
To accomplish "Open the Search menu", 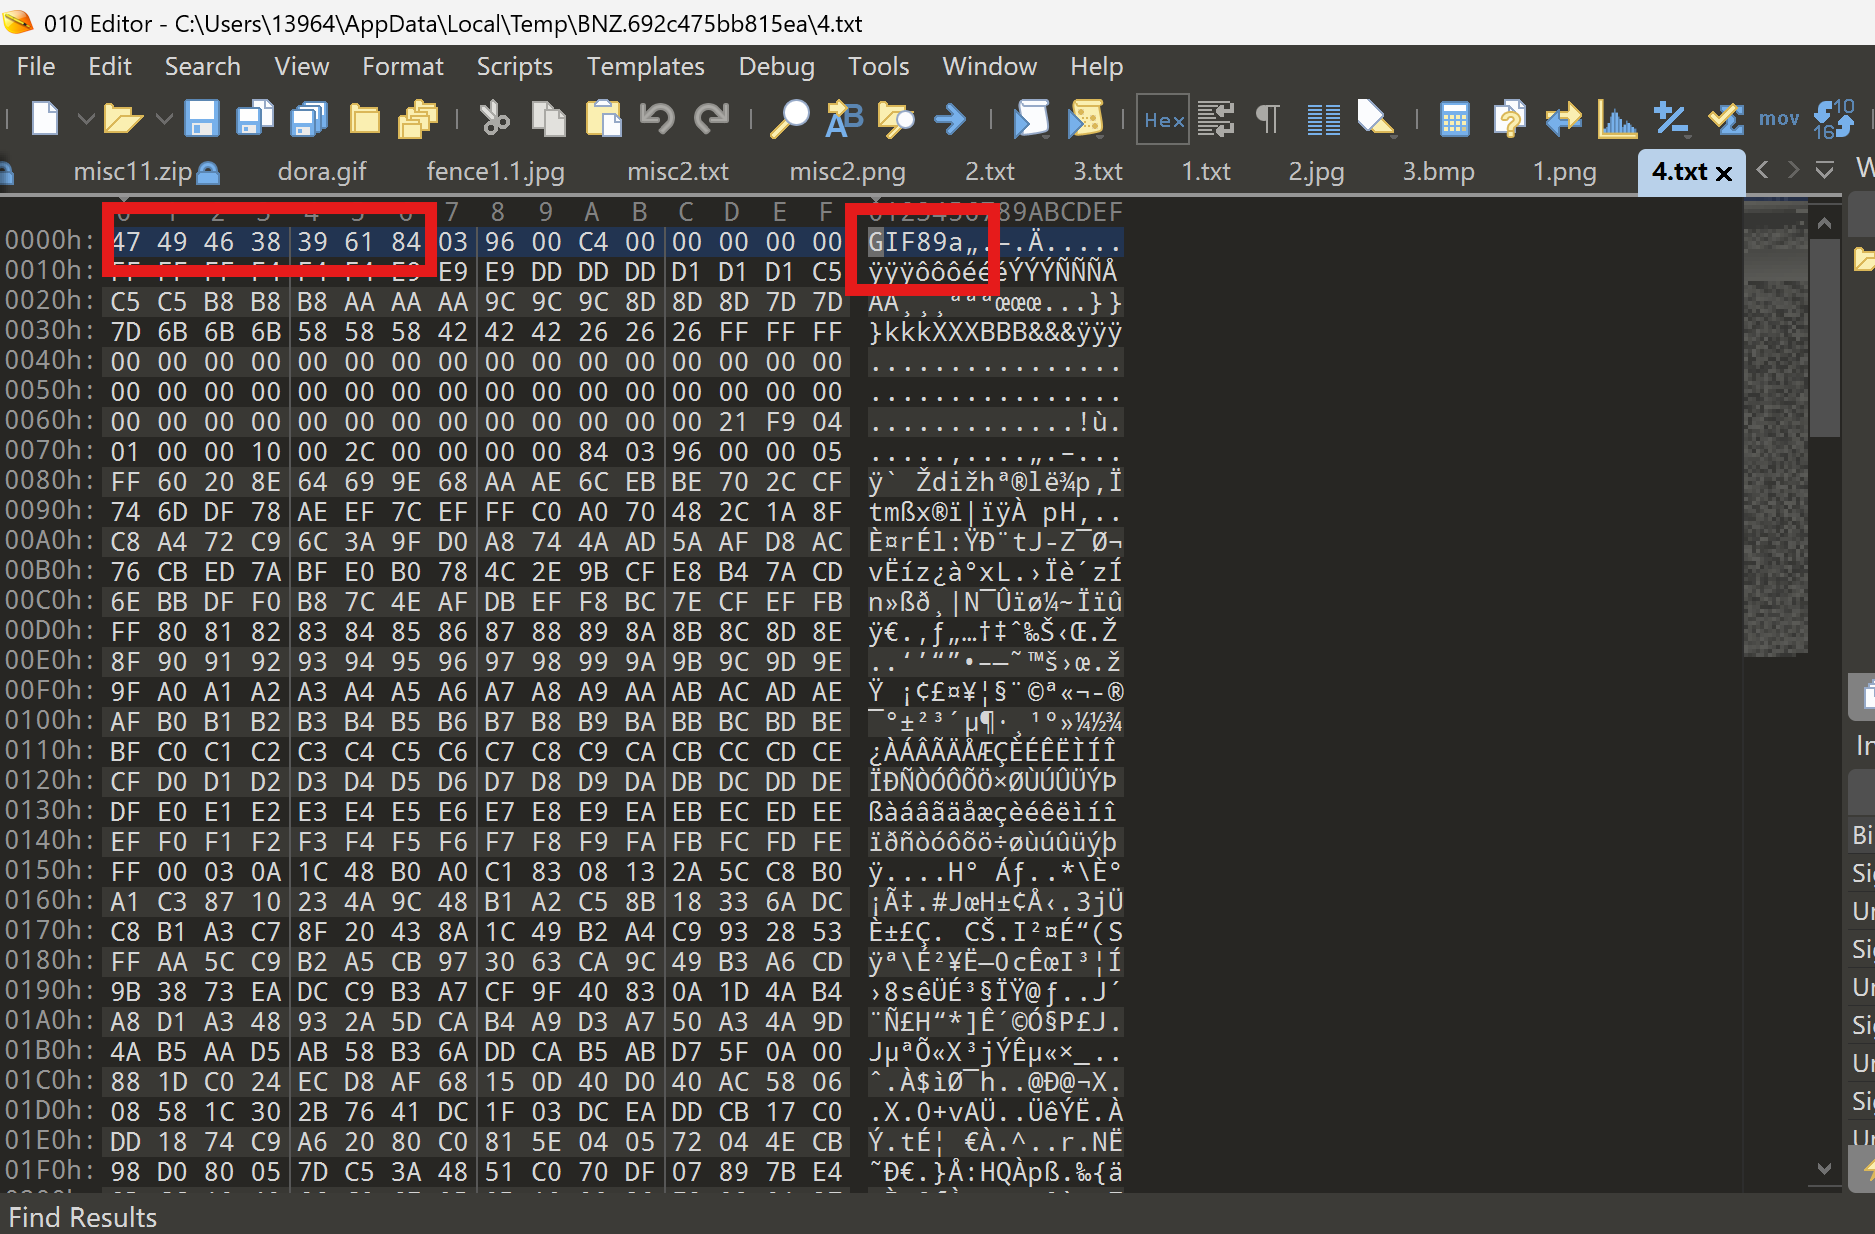I will (203, 67).
